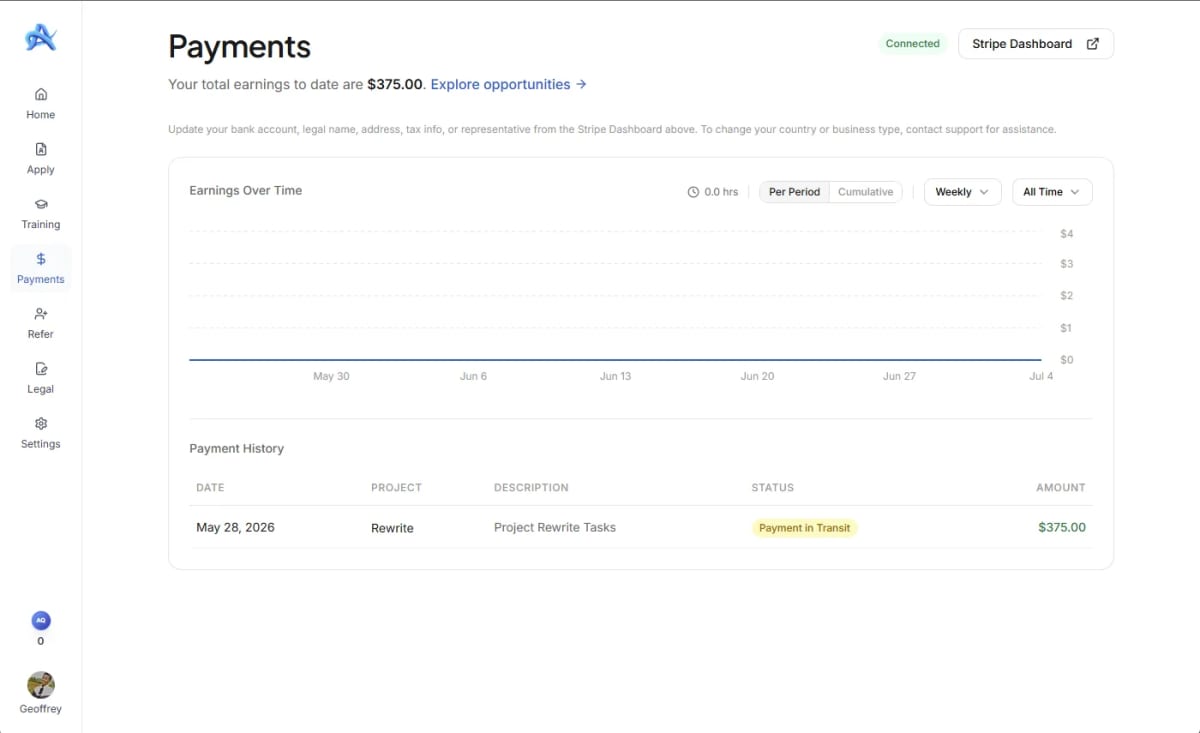Select the May 28, 2026 date cell
Screen dimensions: 1200x733
[235, 527]
